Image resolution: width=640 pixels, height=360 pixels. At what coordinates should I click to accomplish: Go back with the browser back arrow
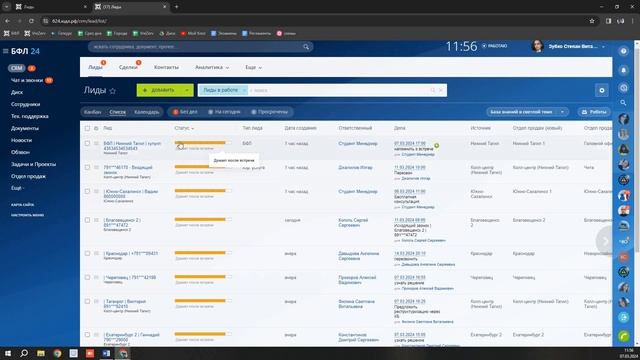[7, 21]
